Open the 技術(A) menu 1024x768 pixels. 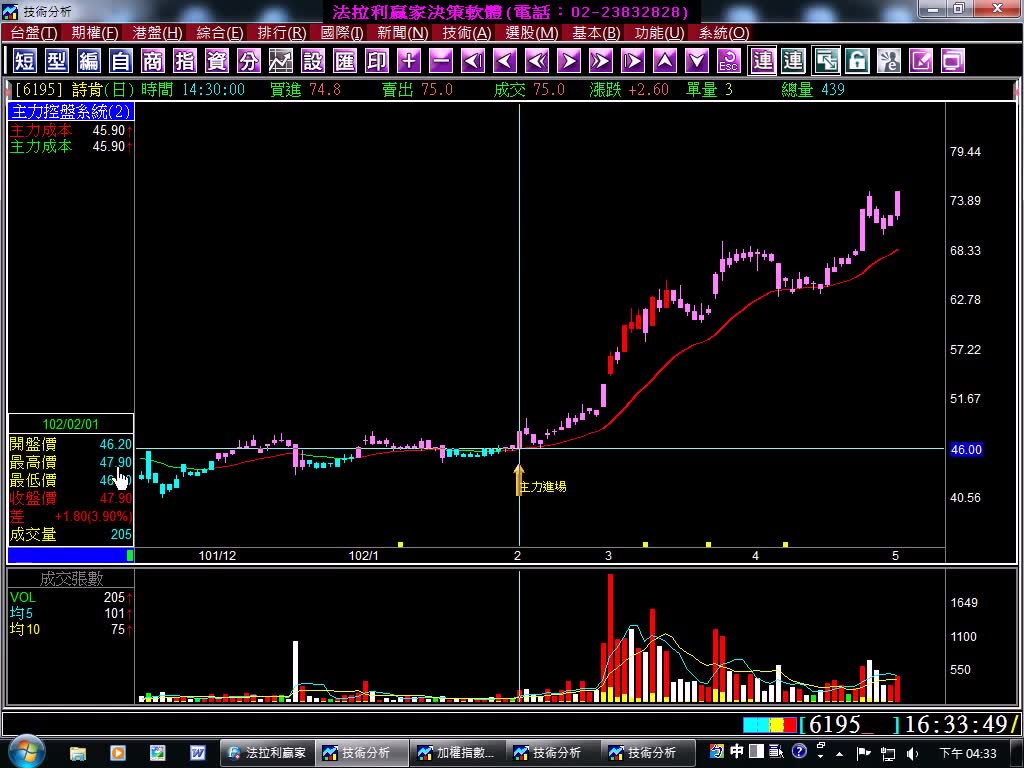466,33
